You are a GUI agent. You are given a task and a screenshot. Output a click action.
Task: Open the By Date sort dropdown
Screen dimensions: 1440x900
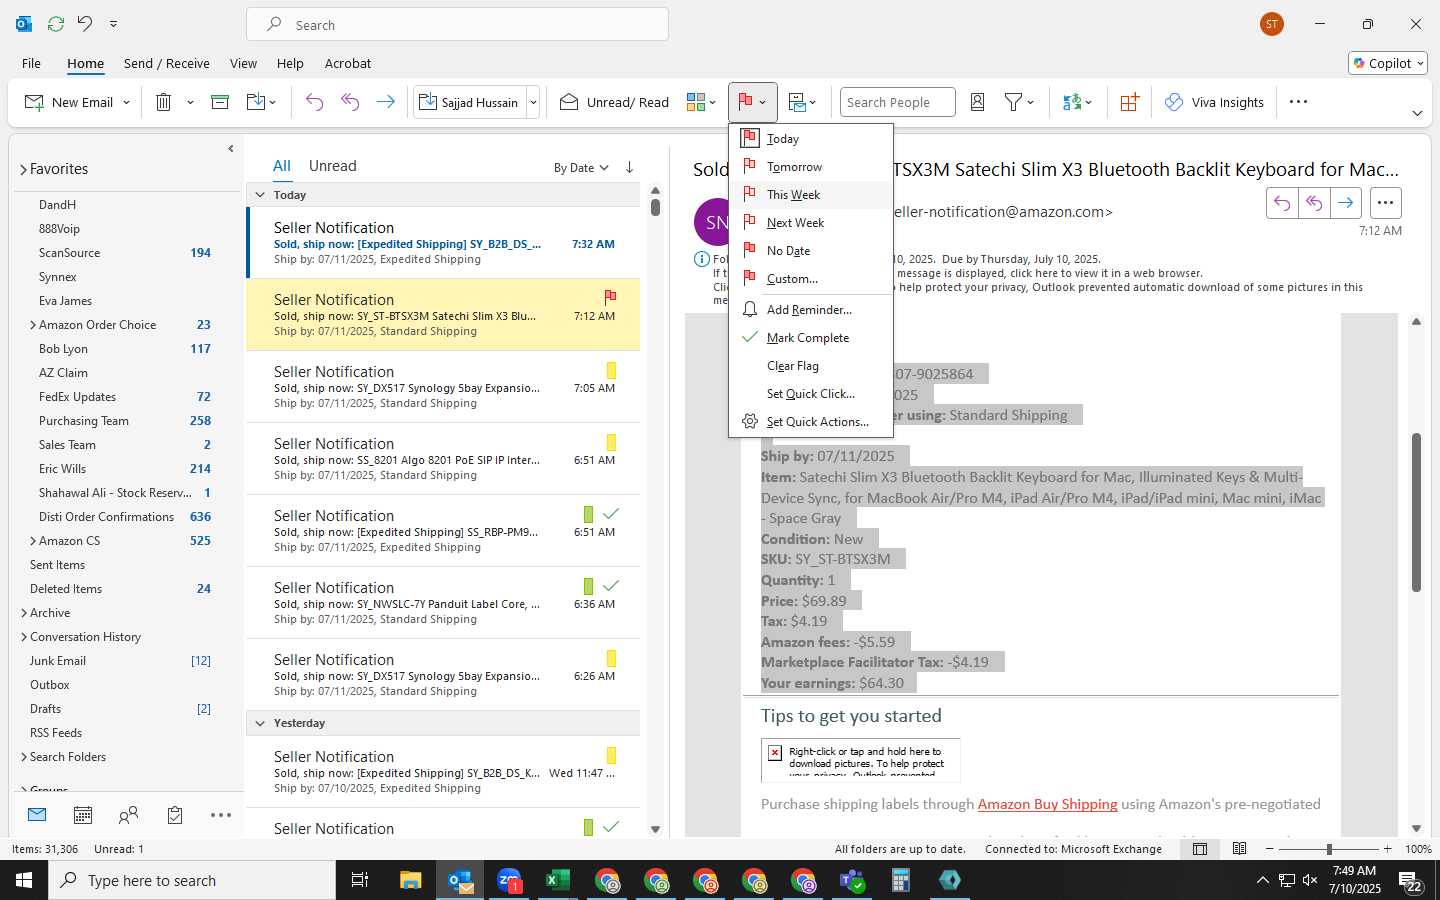coord(581,167)
